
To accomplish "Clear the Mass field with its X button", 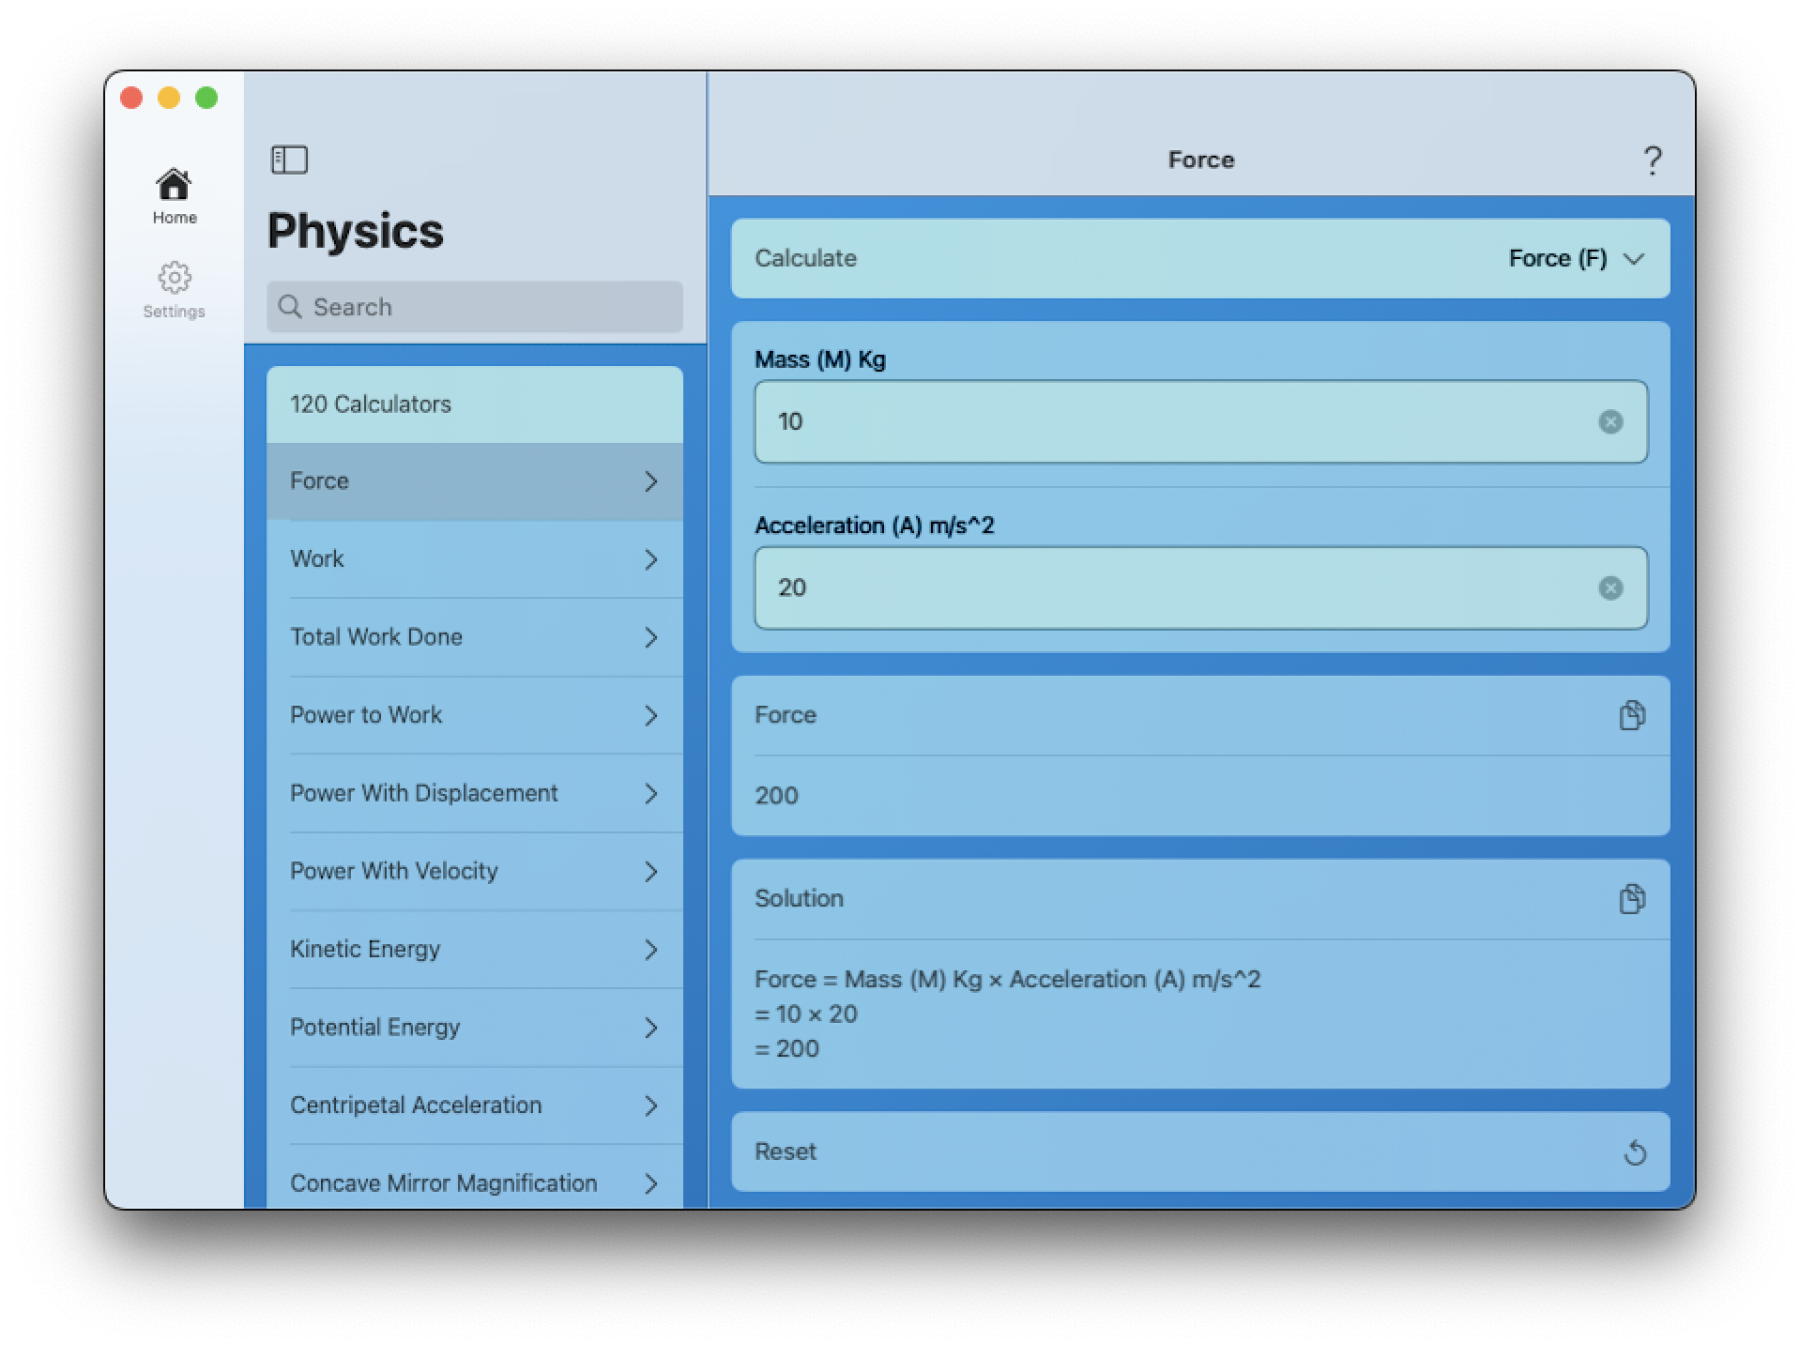I will pos(1611,422).
